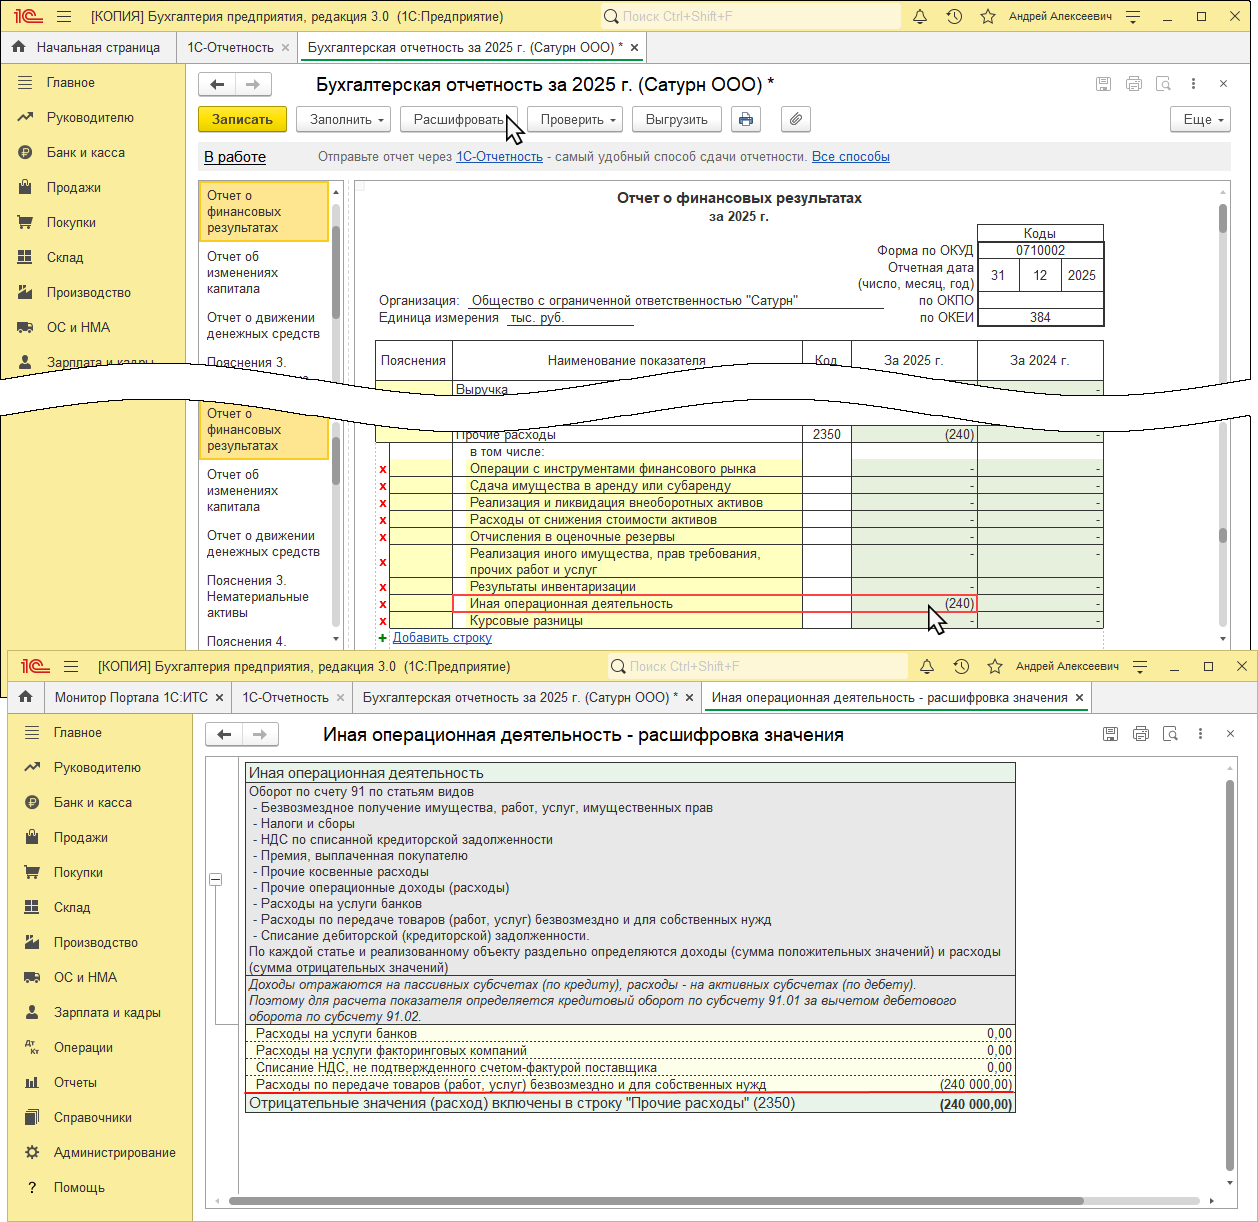This screenshot has width=1258, height=1222.
Task: Open the user settings menu in the bottom window
Action: (x=1140, y=666)
